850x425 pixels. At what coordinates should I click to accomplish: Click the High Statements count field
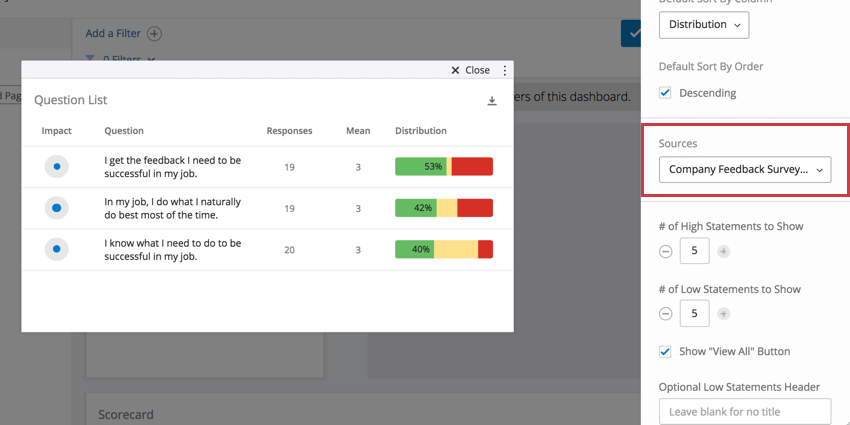tap(694, 251)
